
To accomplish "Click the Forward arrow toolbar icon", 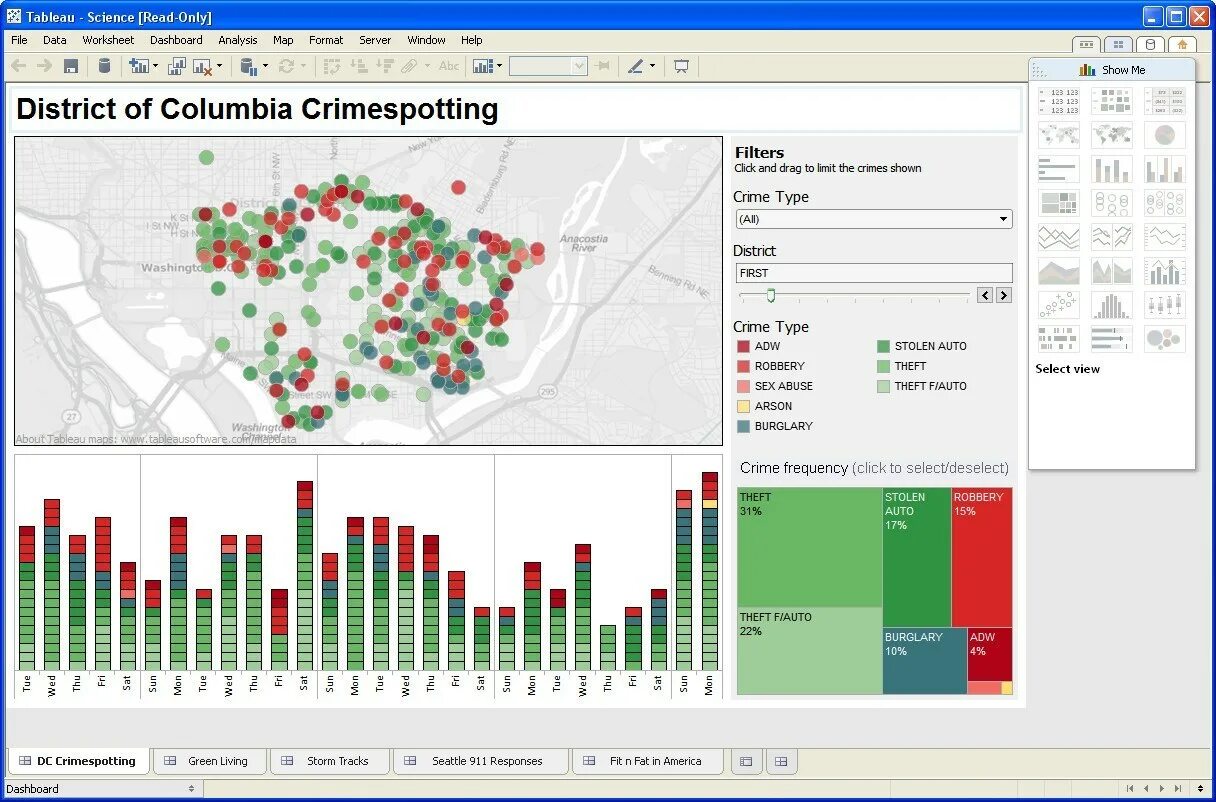I will coord(44,66).
